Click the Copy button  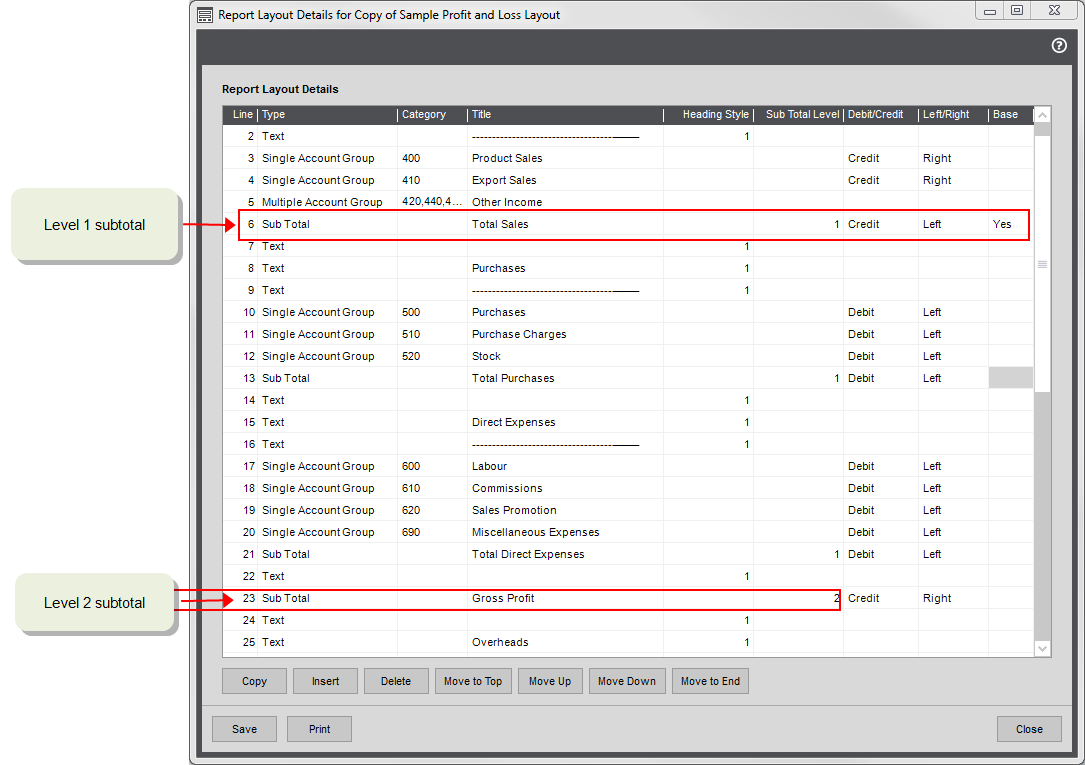[x=254, y=681]
